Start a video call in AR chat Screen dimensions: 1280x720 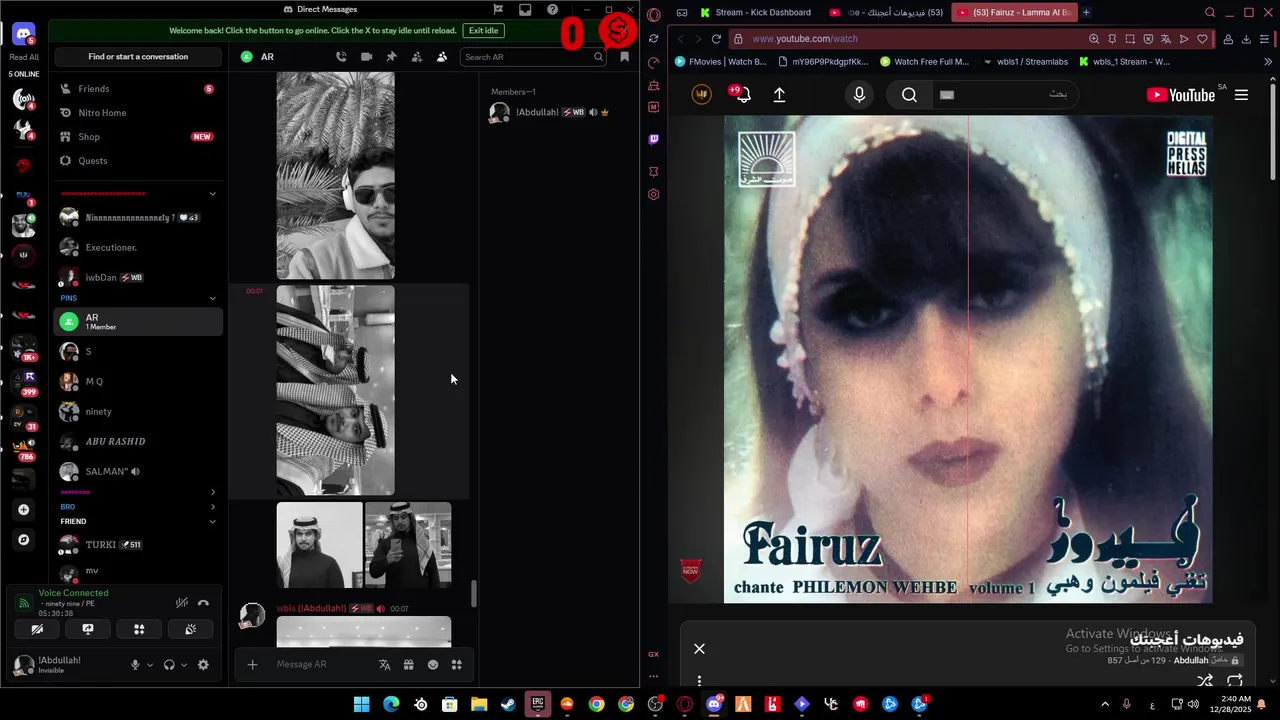click(366, 57)
